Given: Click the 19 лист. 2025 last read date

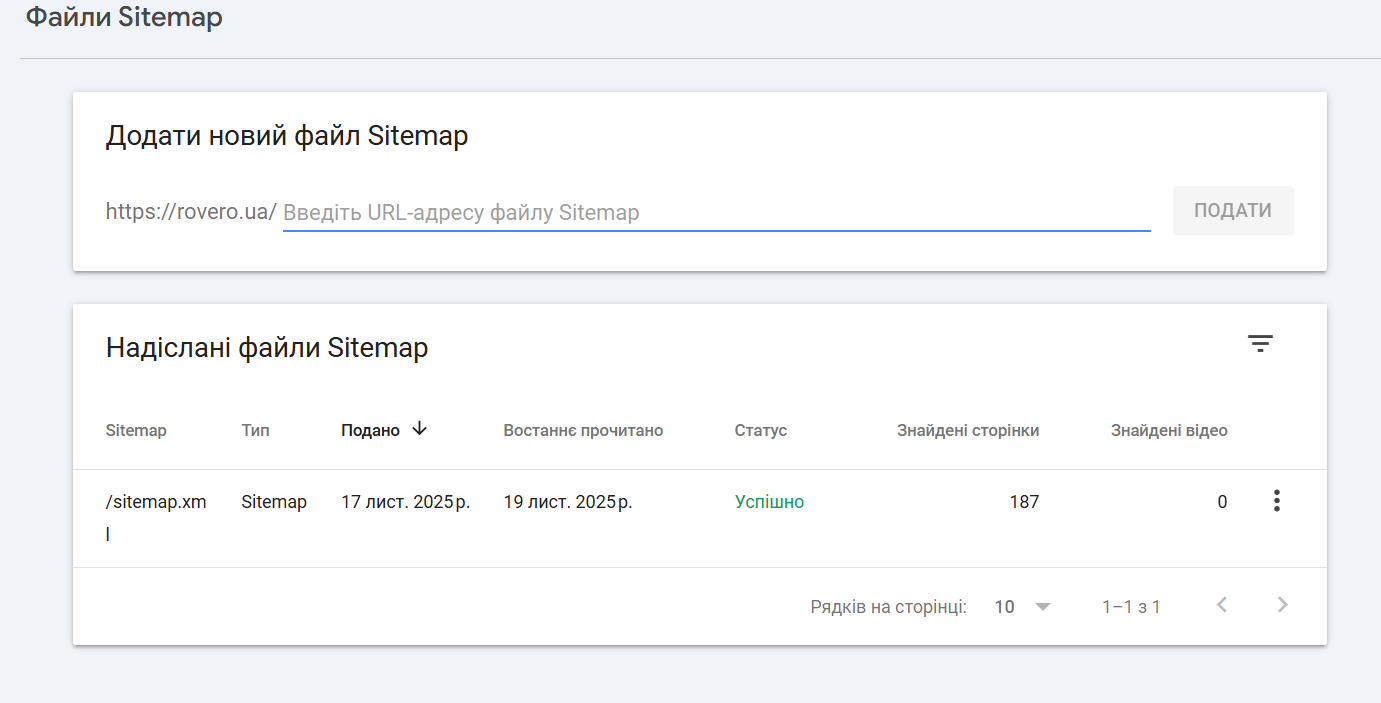Looking at the screenshot, I should tap(567, 502).
